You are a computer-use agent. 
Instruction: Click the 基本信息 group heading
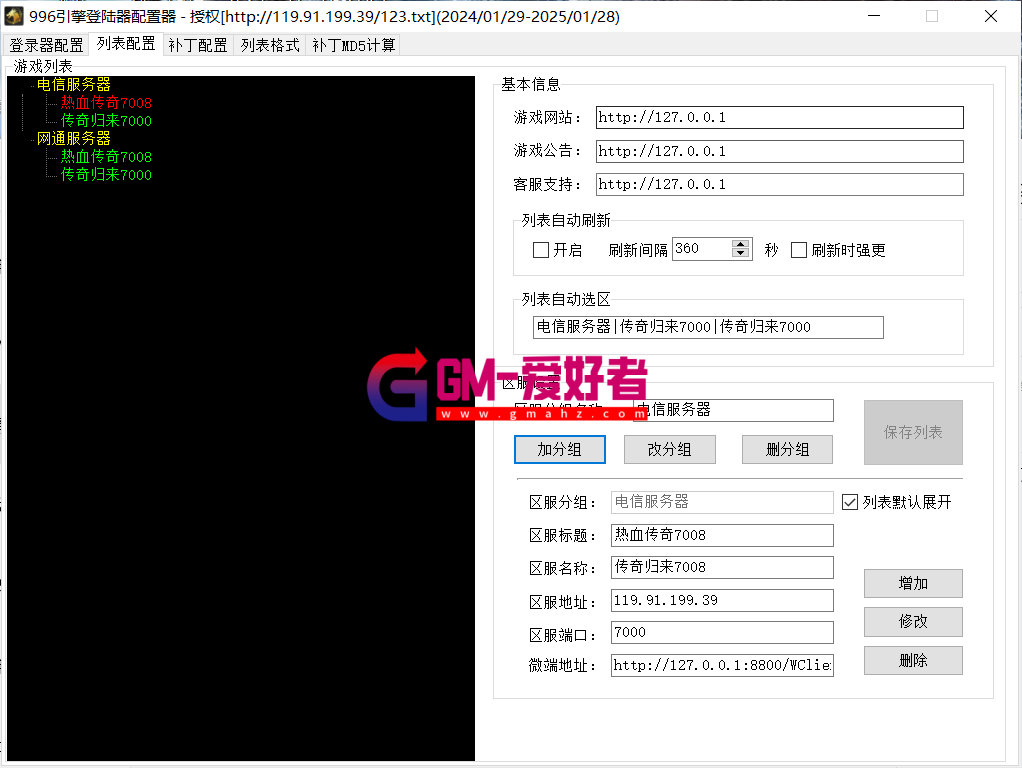[x=531, y=85]
